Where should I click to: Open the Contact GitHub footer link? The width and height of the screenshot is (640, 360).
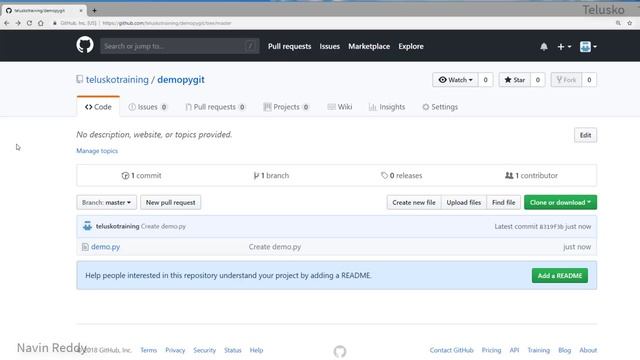(x=451, y=350)
